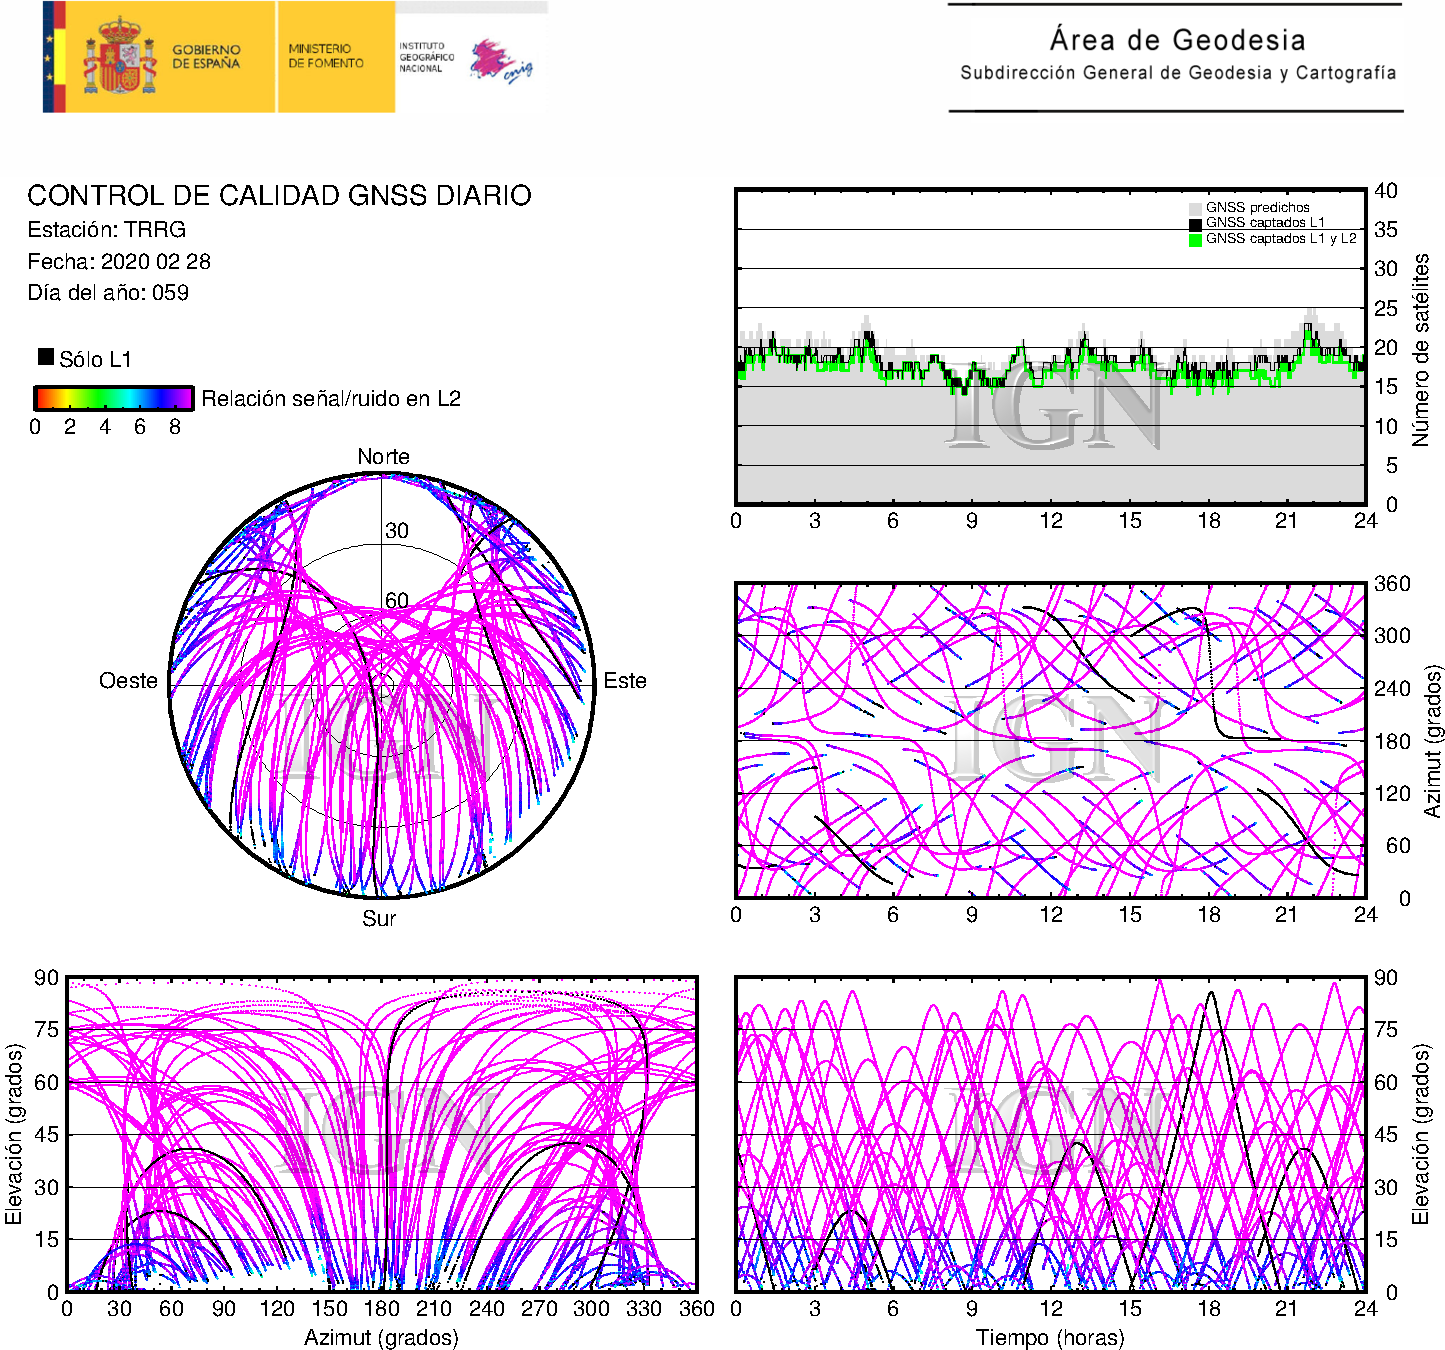The width and height of the screenshot is (1445, 1350).
Task: Click Subdirección General de Geodesia y Cartografía
Action: pos(1177,73)
